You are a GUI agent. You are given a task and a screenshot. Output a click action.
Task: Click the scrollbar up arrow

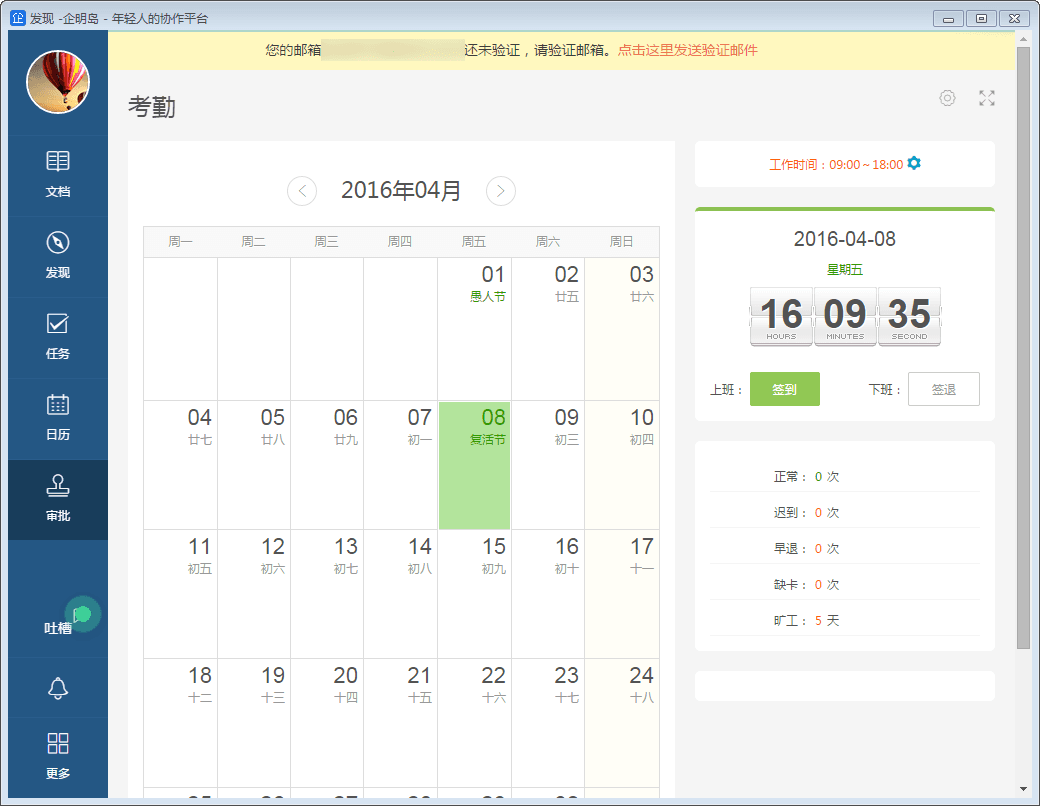pos(1023,38)
